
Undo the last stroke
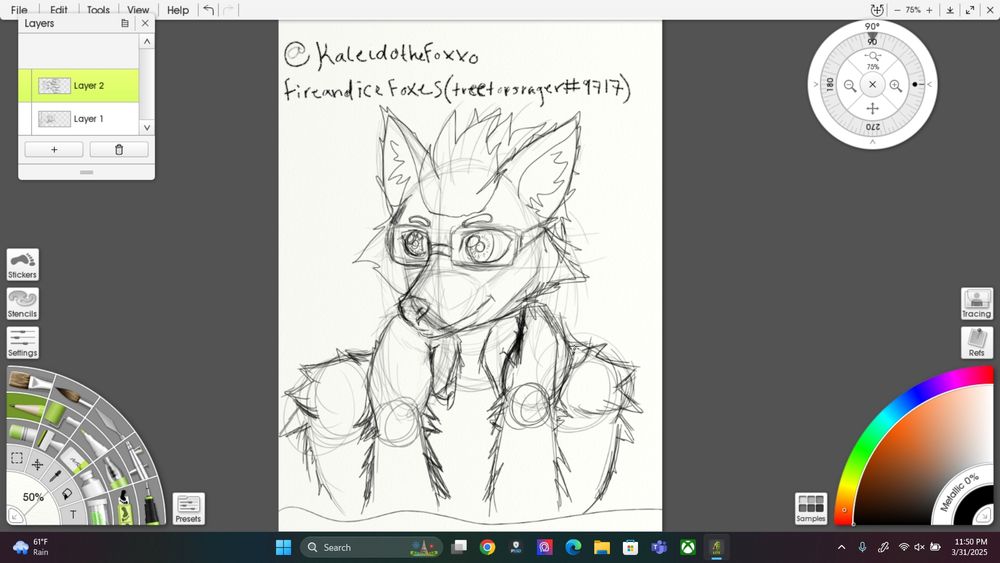pos(209,10)
